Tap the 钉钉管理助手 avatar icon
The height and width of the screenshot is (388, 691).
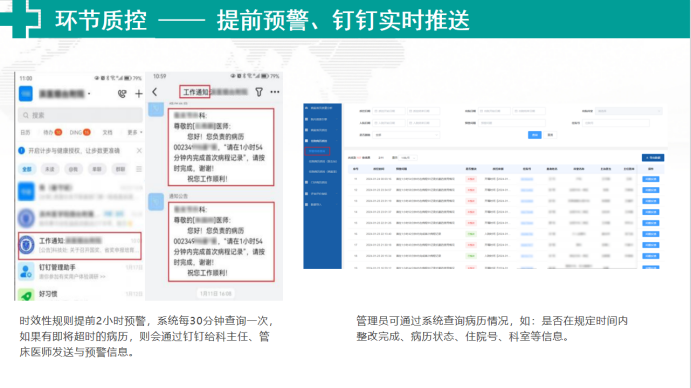coord(26,272)
